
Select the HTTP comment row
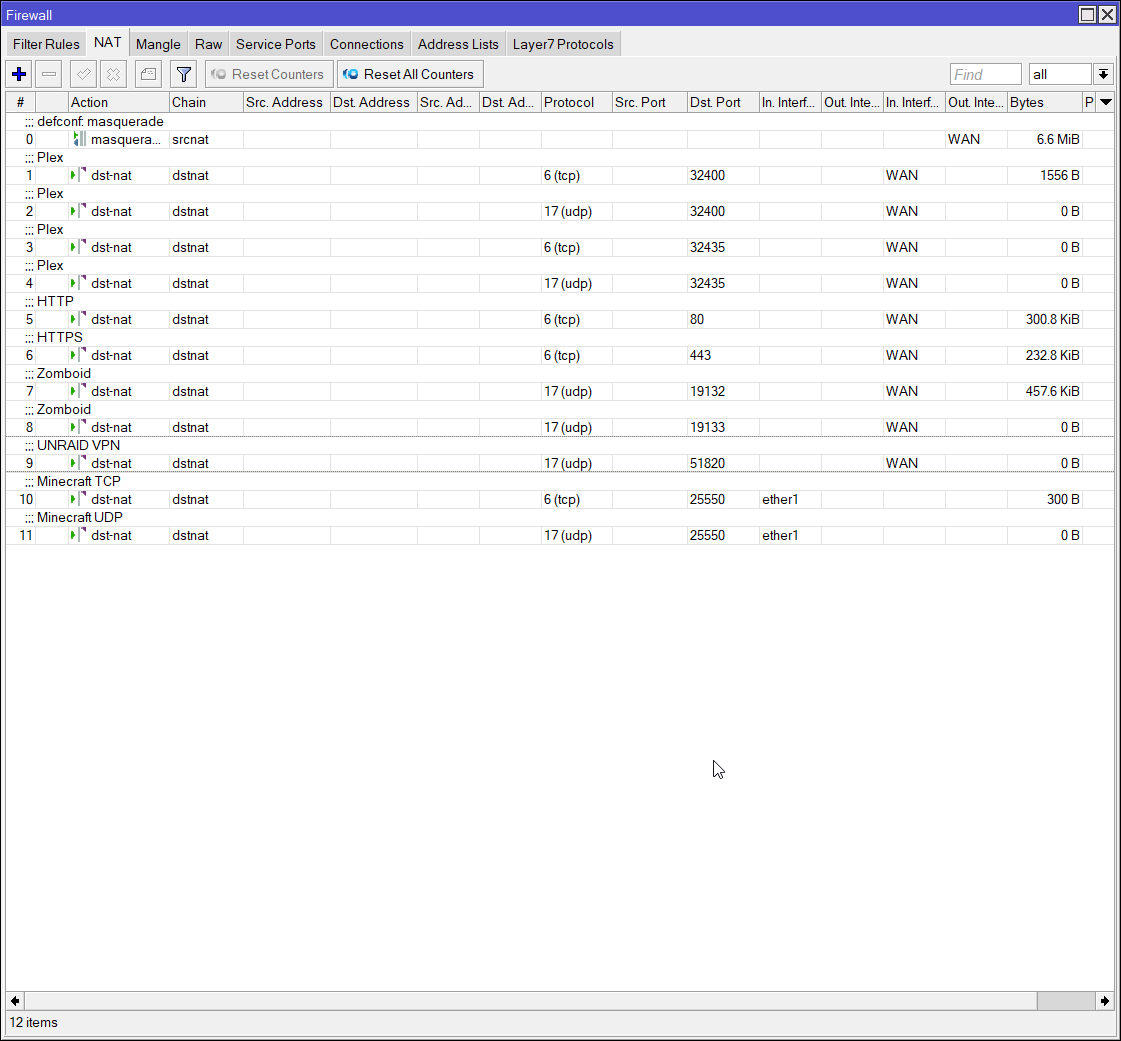click(560, 301)
